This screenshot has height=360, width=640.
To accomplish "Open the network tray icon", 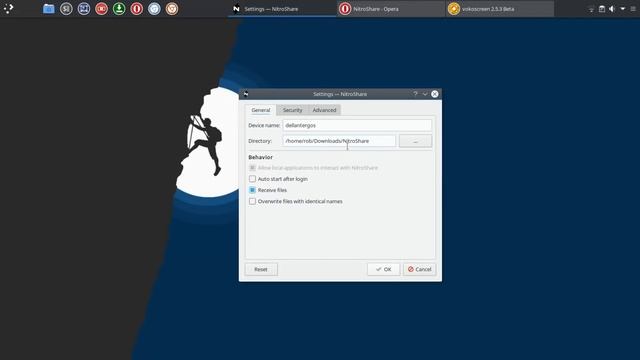I will (x=591, y=9).
